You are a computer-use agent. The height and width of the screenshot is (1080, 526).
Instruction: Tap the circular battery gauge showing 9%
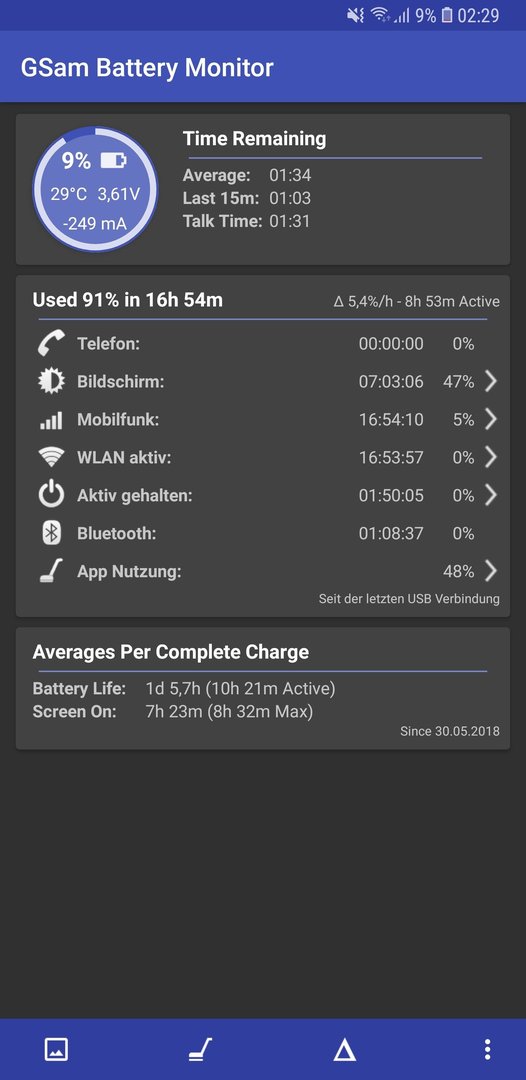[95, 189]
